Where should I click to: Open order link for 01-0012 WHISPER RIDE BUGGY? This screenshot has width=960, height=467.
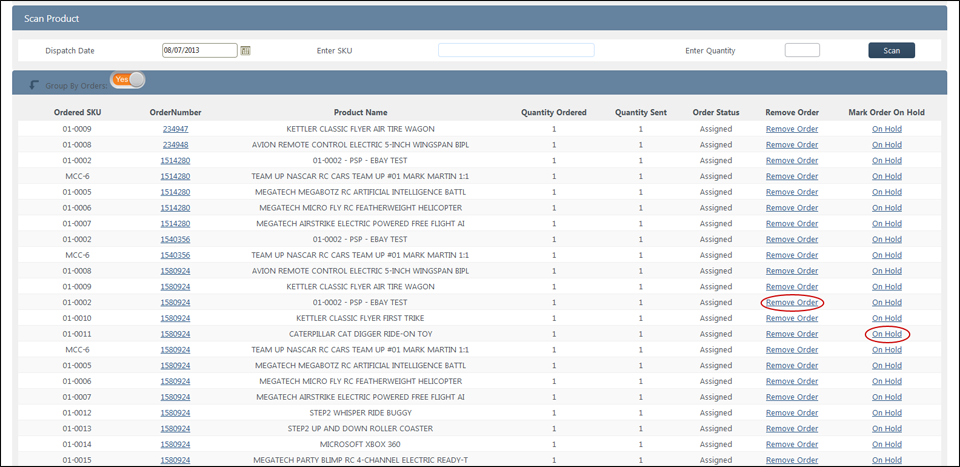175,413
